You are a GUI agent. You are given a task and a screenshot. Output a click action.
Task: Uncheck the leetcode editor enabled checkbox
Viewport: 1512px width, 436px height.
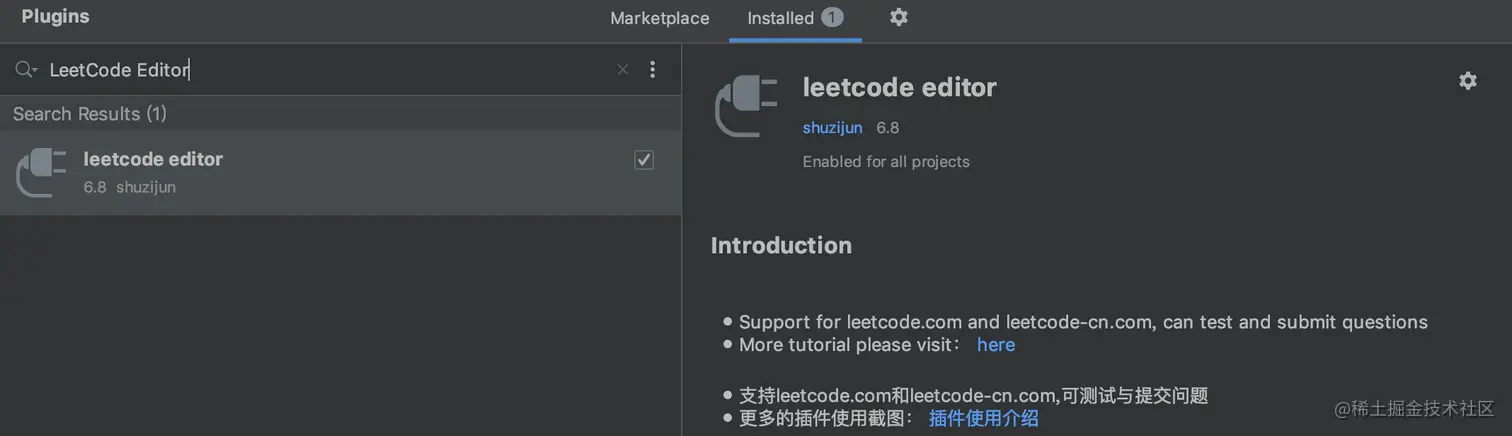(644, 160)
